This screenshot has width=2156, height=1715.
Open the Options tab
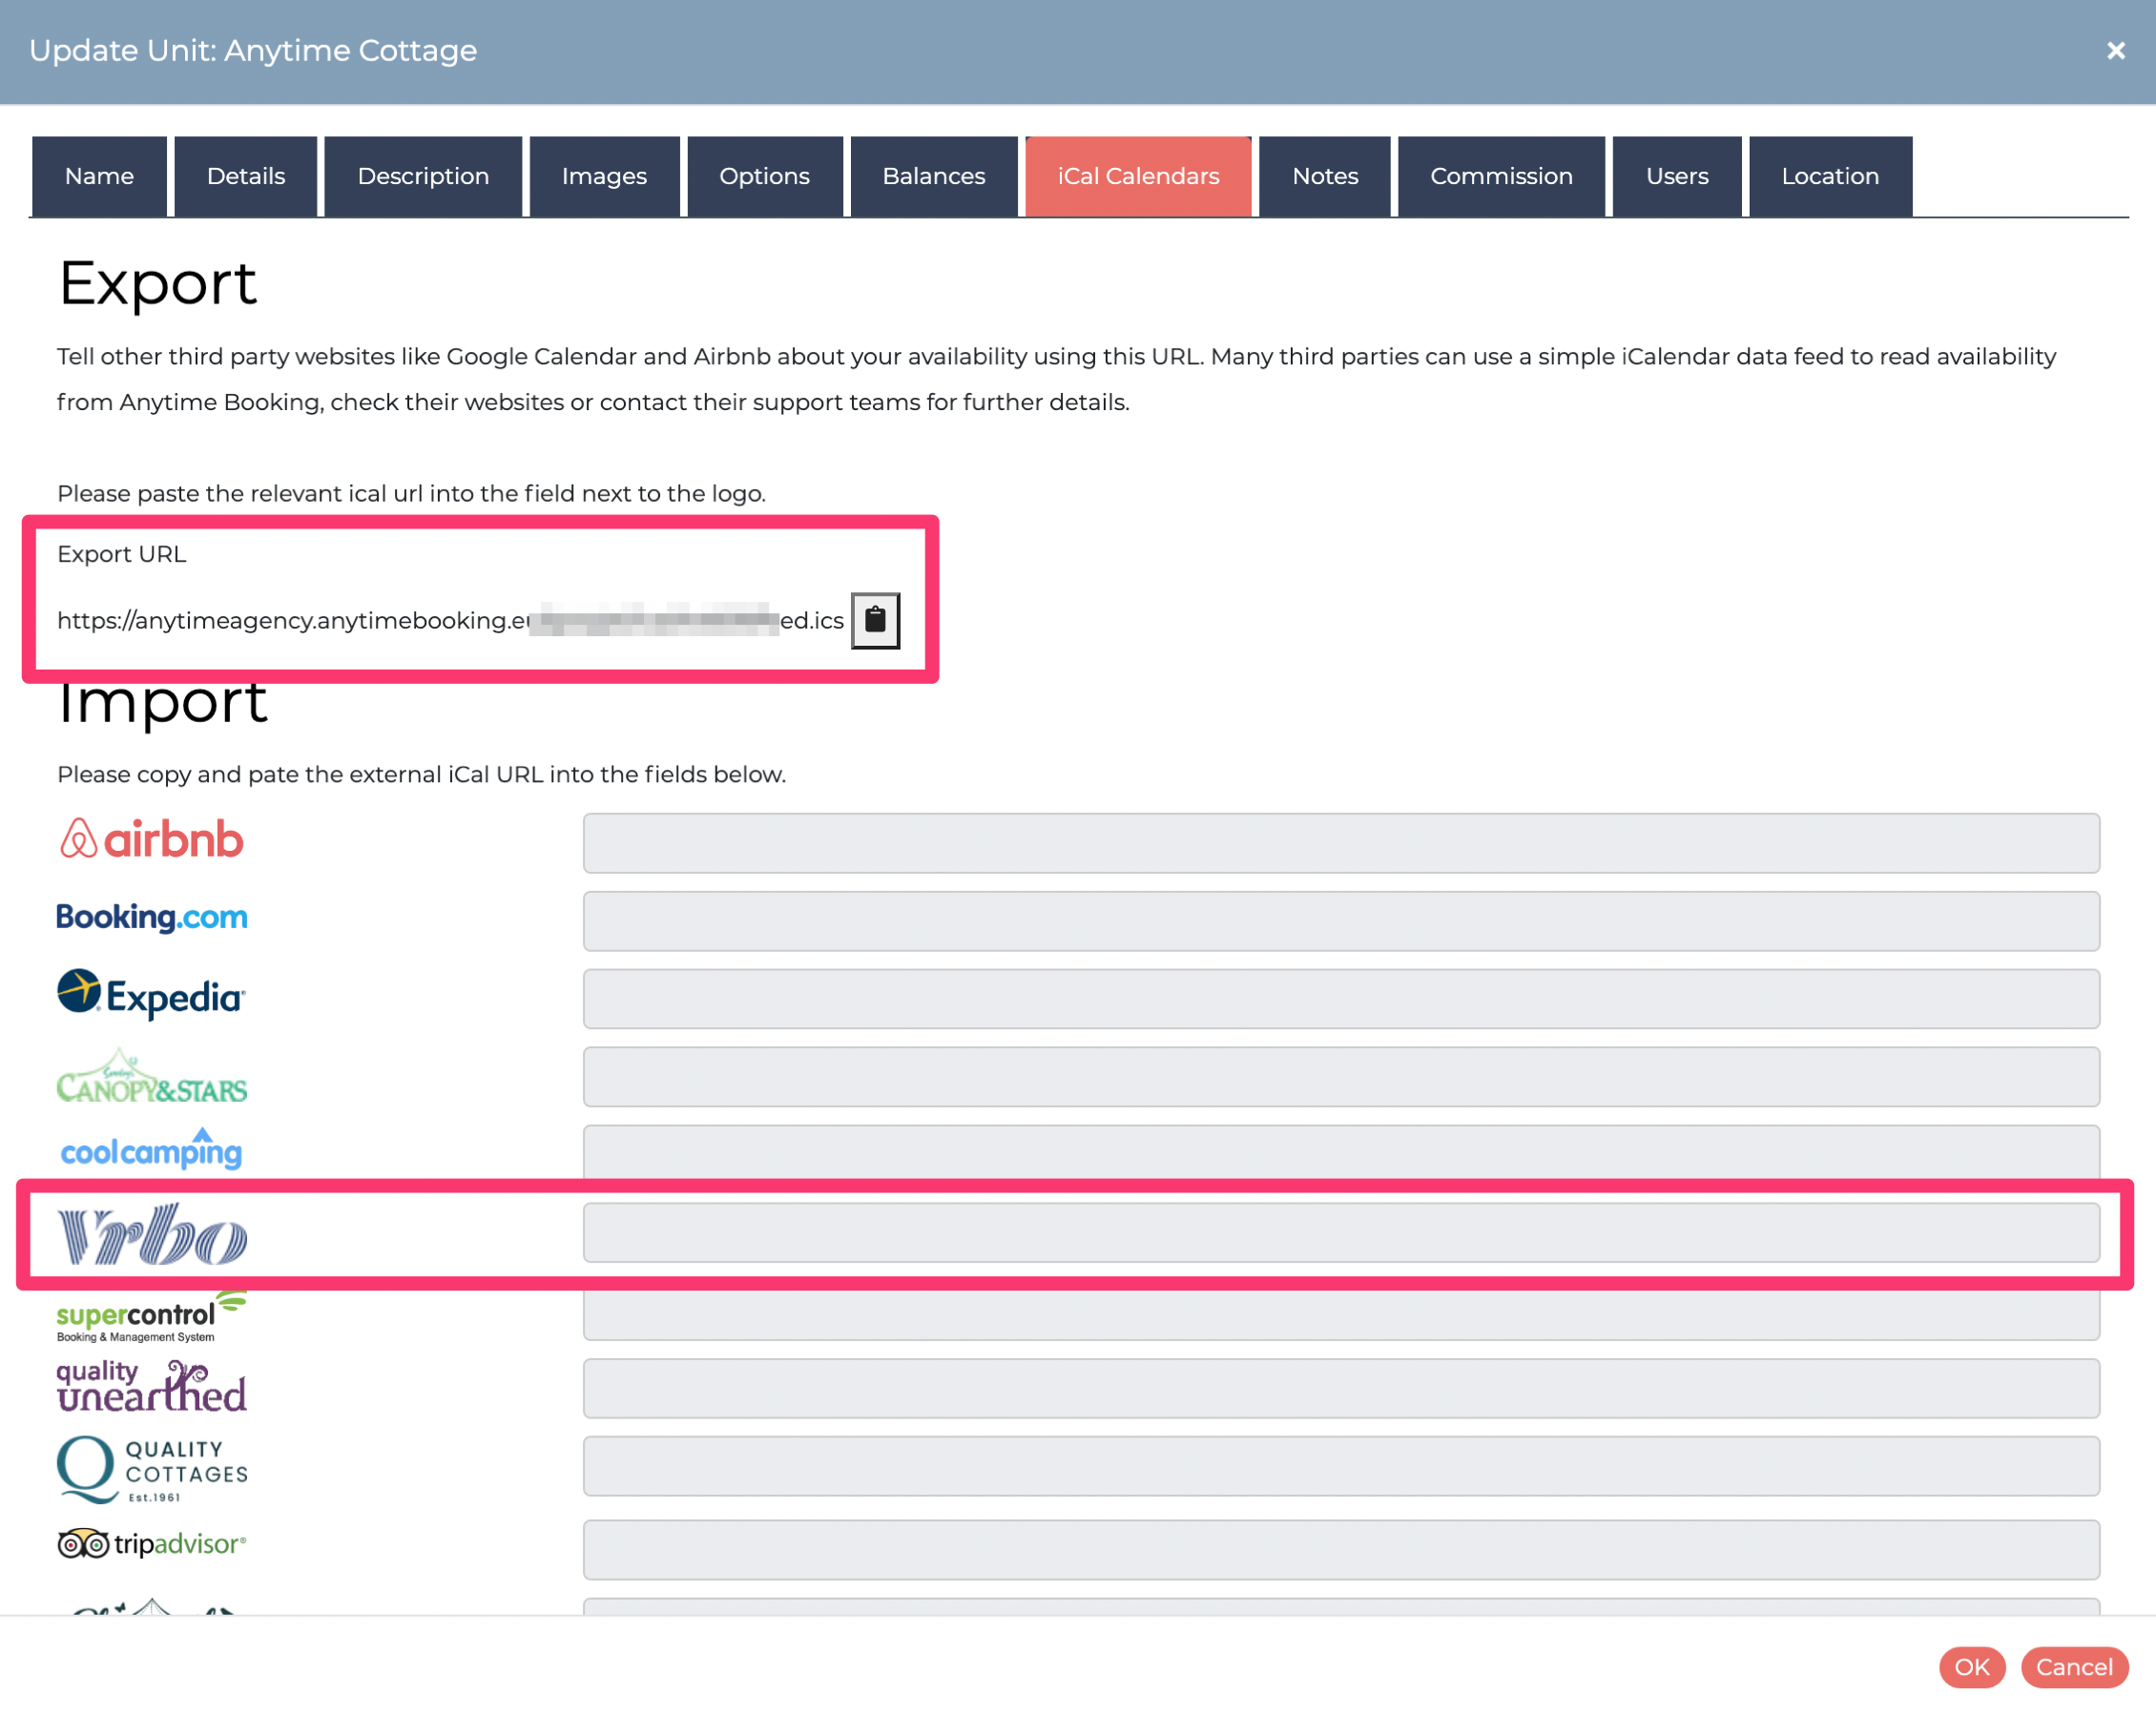click(x=765, y=176)
